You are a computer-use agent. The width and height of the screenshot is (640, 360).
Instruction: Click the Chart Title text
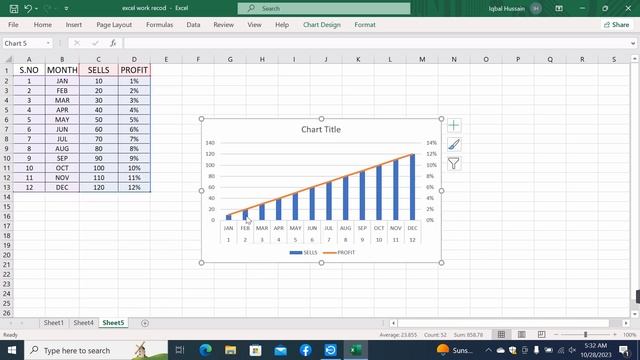(x=321, y=129)
